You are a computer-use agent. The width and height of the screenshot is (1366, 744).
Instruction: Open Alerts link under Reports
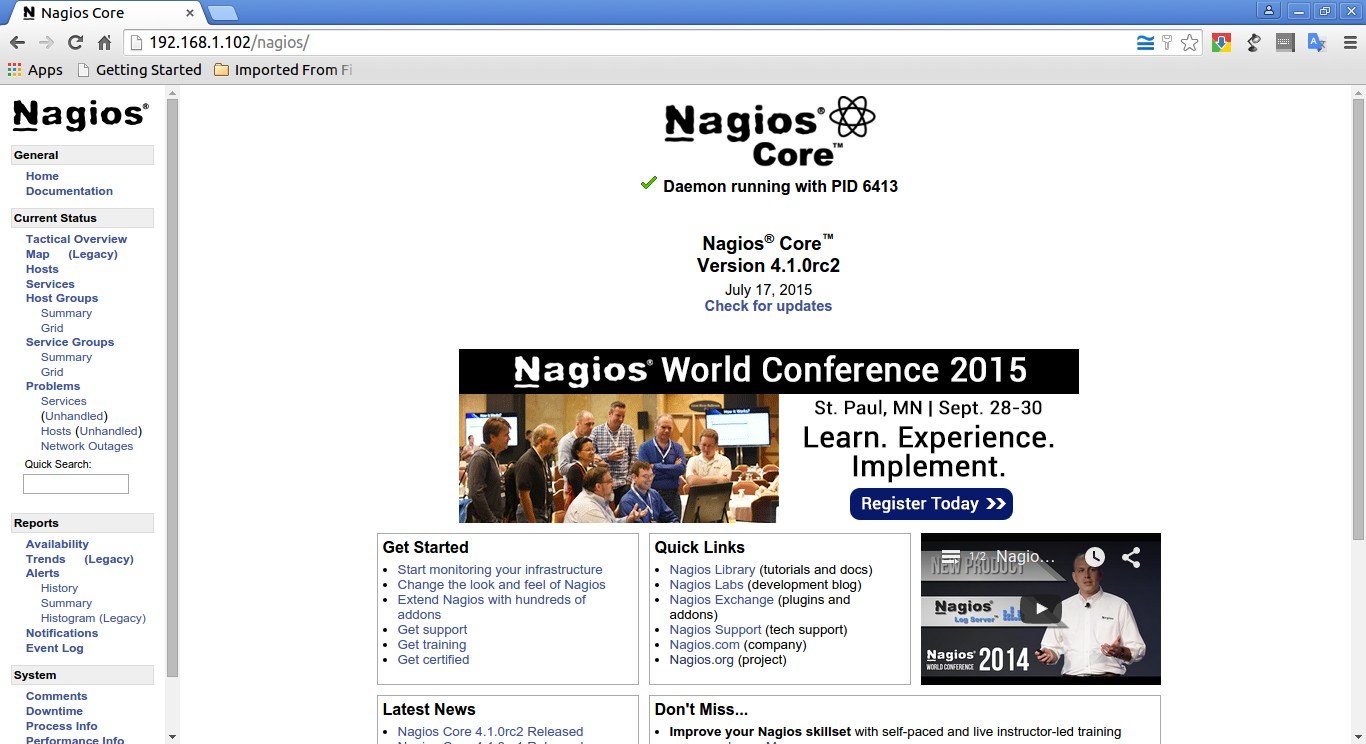(42, 573)
